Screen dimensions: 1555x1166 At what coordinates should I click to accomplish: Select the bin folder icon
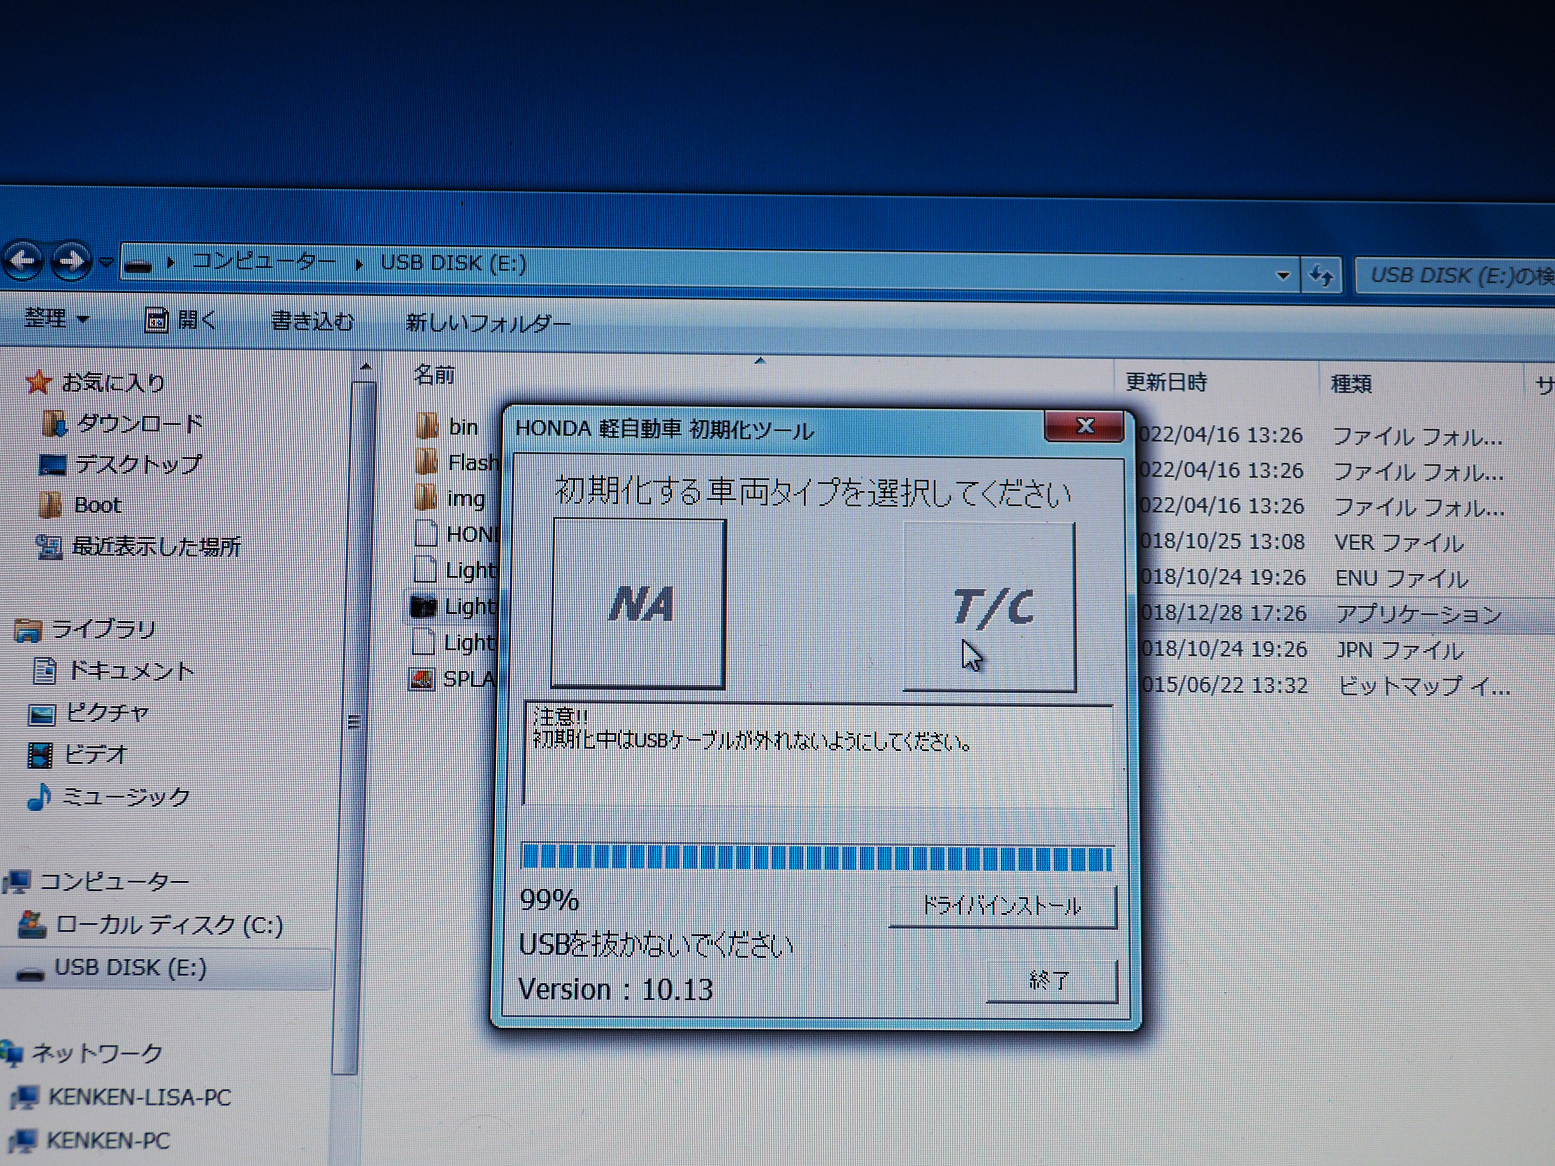(x=427, y=426)
